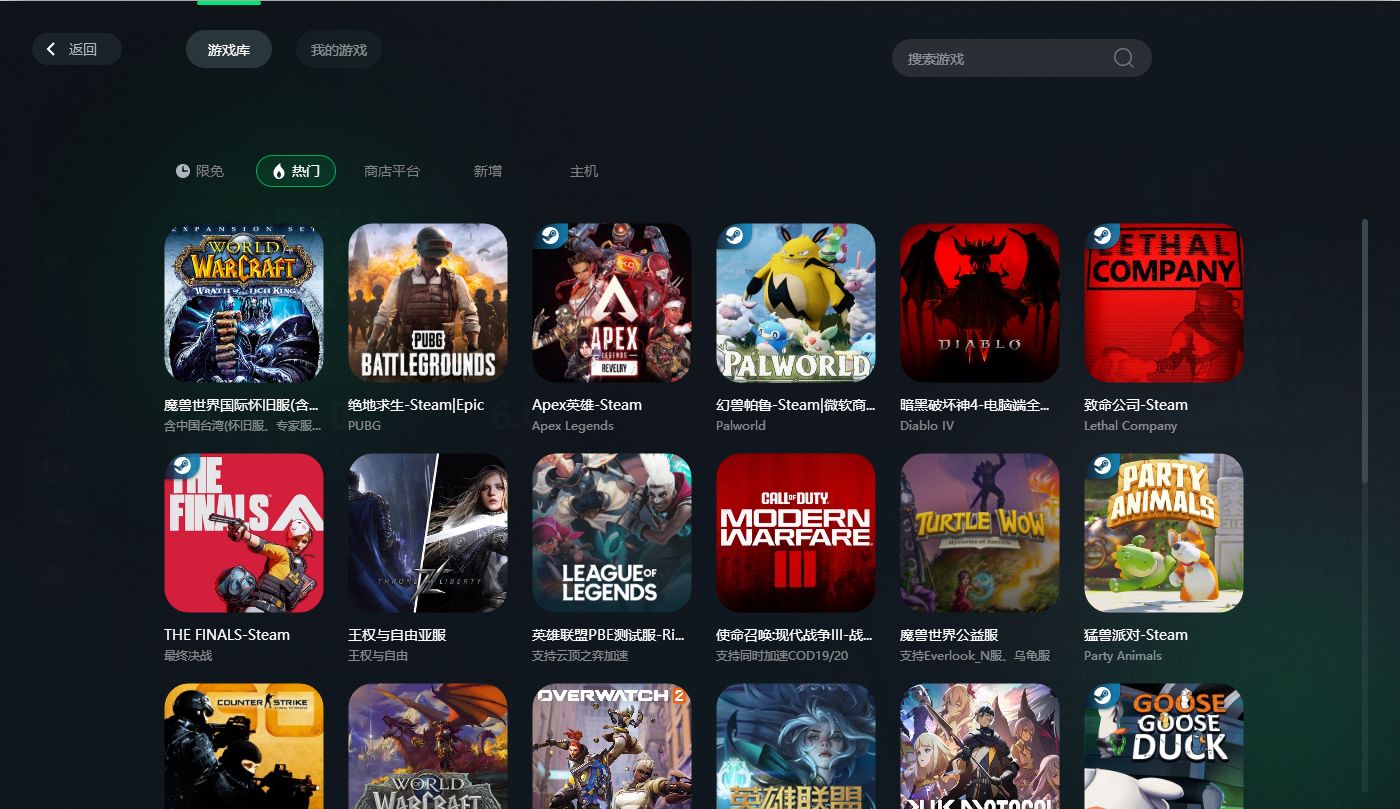Viewport: 1400px width, 809px height.
Task: Select the 热门 hot filter
Action: tap(296, 171)
